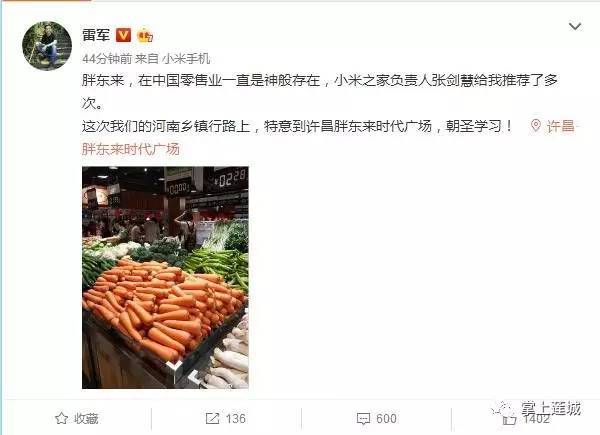Open the 小米手机 source link
Viewport: 600px width, 435px height.
pyautogui.click(x=186, y=59)
